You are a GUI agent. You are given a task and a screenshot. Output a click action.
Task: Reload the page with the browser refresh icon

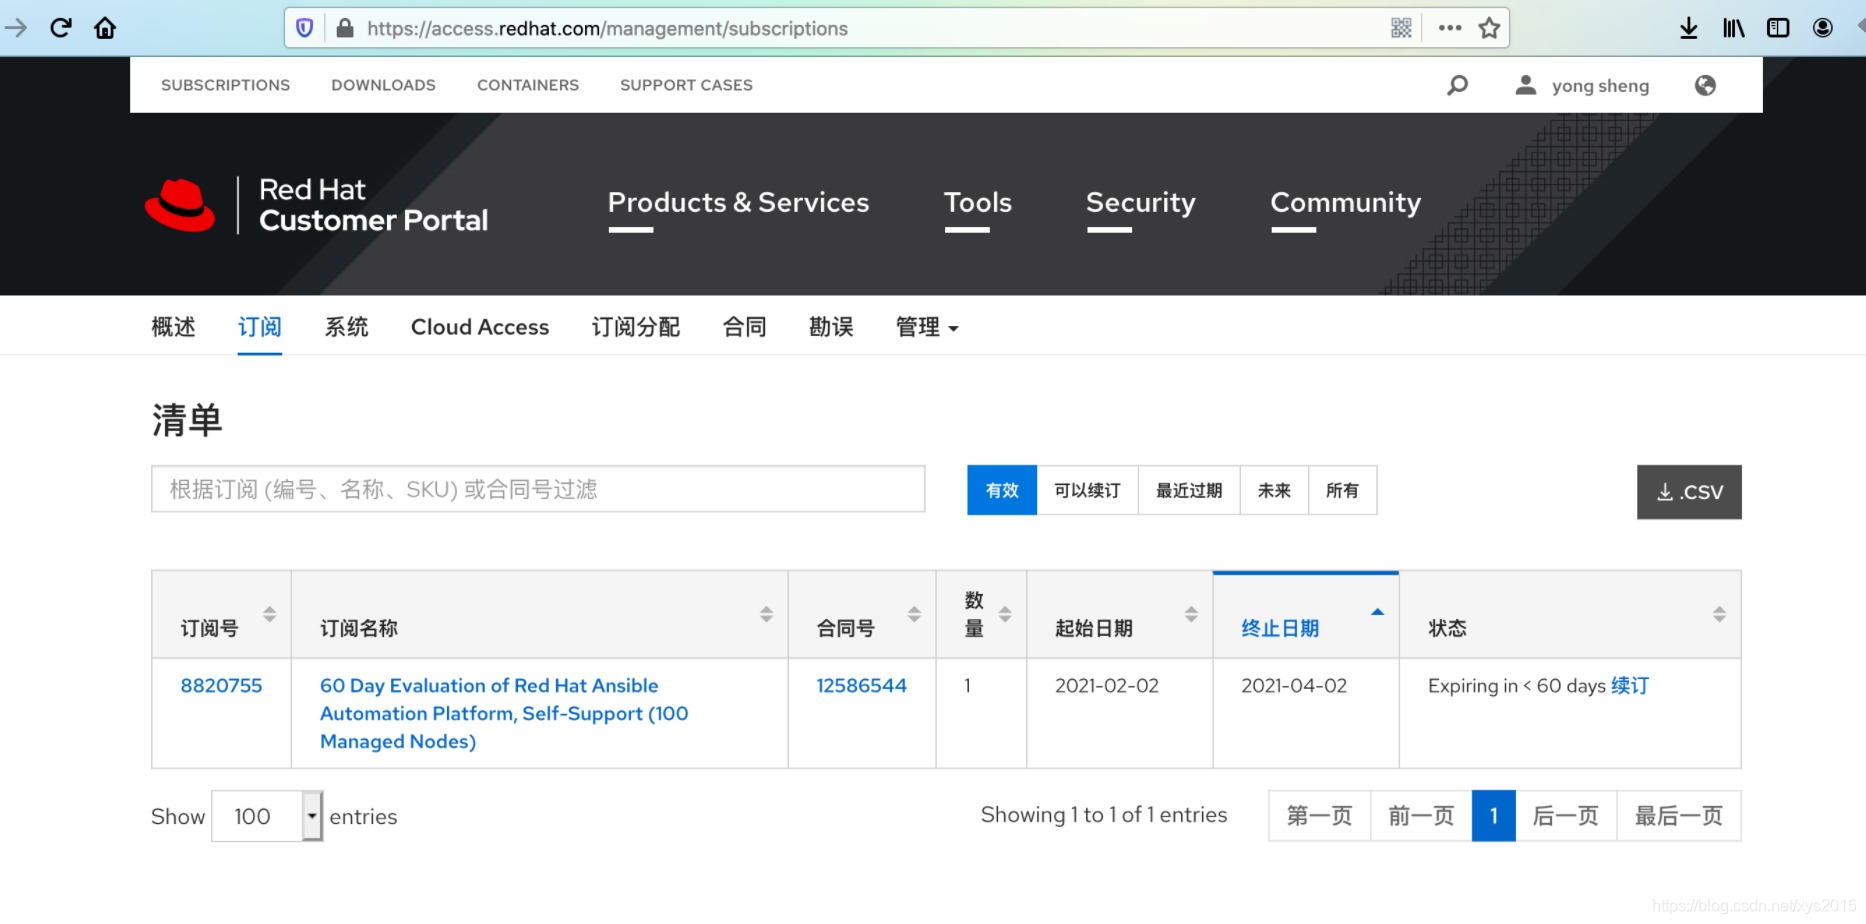pyautogui.click(x=61, y=28)
